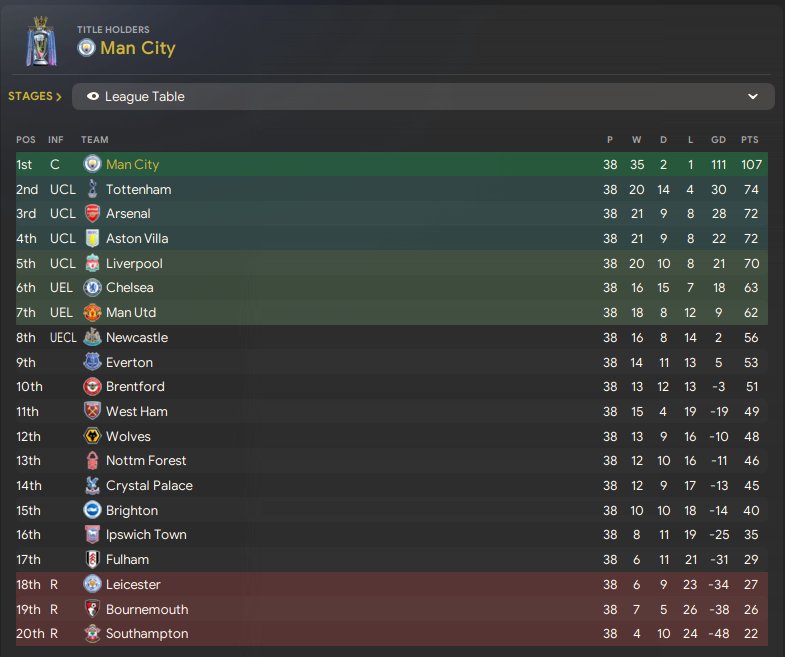Click the Man City crest beside title holders
This screenshot has height=657, width=785.
click(x=86, y=48)
